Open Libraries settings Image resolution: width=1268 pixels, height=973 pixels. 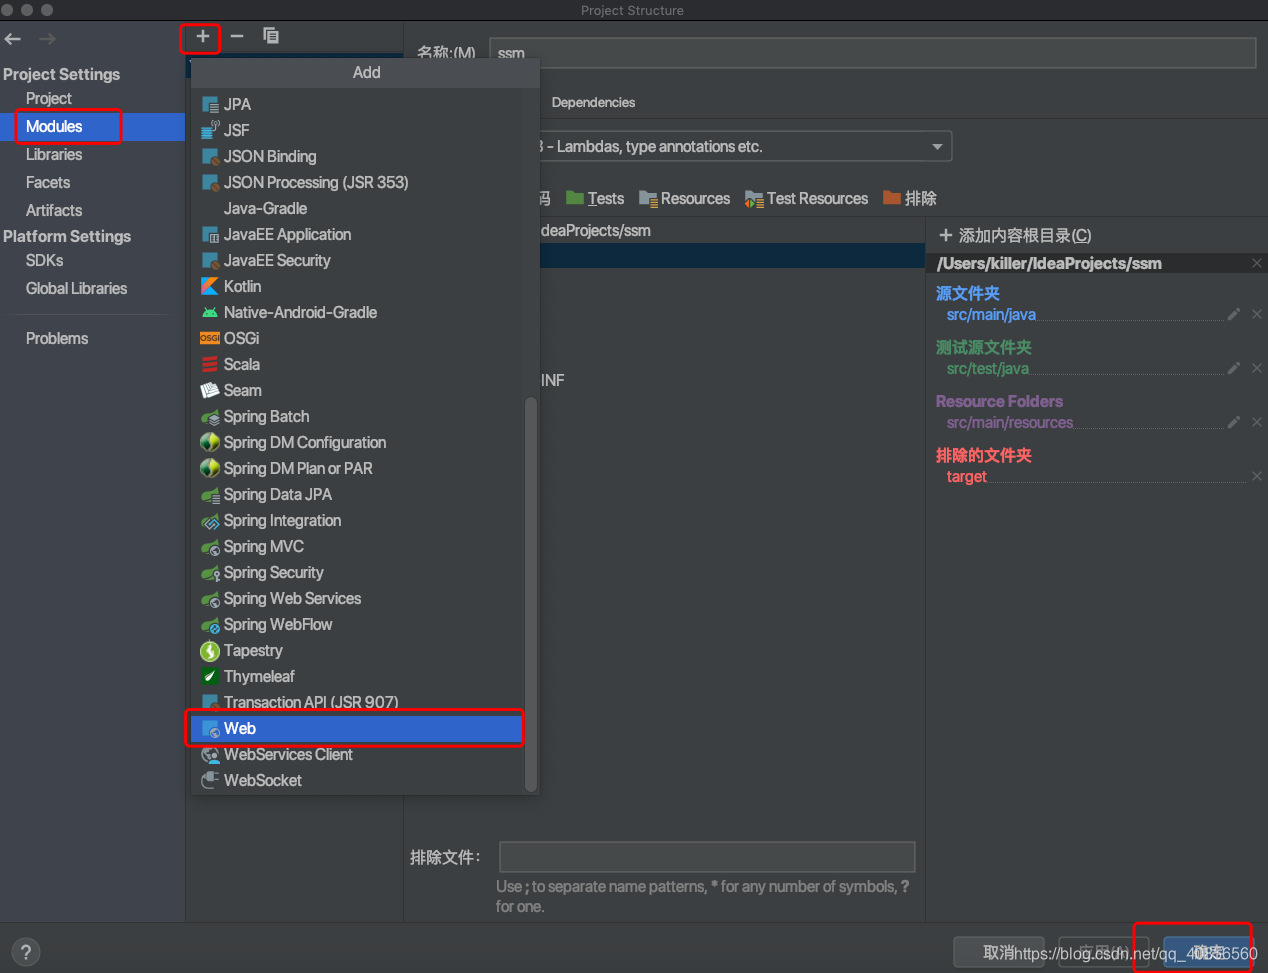click(x=54, y=154)
